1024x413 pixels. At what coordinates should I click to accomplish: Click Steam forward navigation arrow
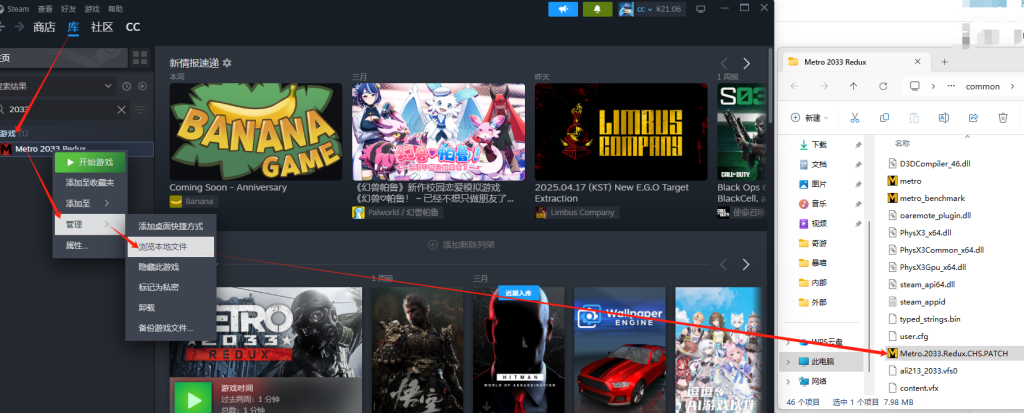tap(20, 27)
